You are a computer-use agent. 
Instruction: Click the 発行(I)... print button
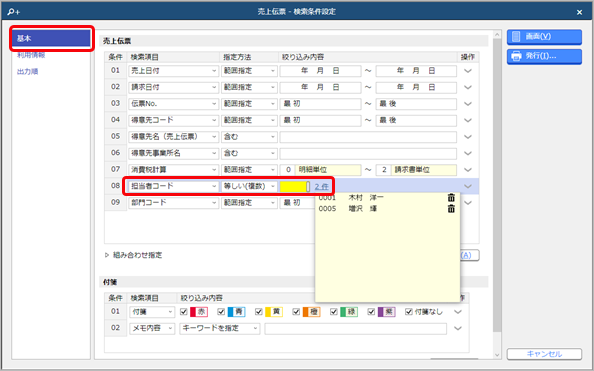point(544,56)
